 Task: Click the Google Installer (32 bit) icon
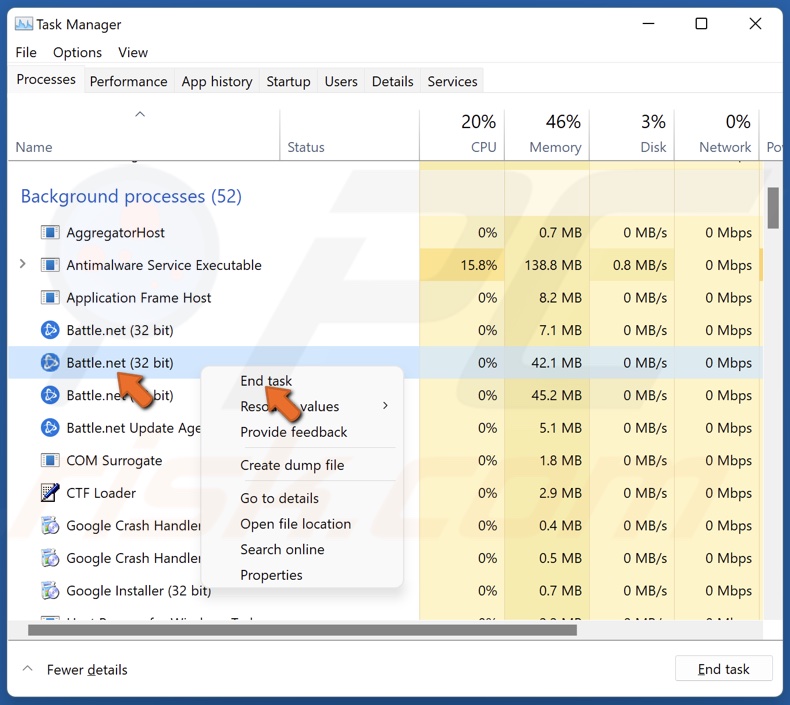tap(50, 591)
